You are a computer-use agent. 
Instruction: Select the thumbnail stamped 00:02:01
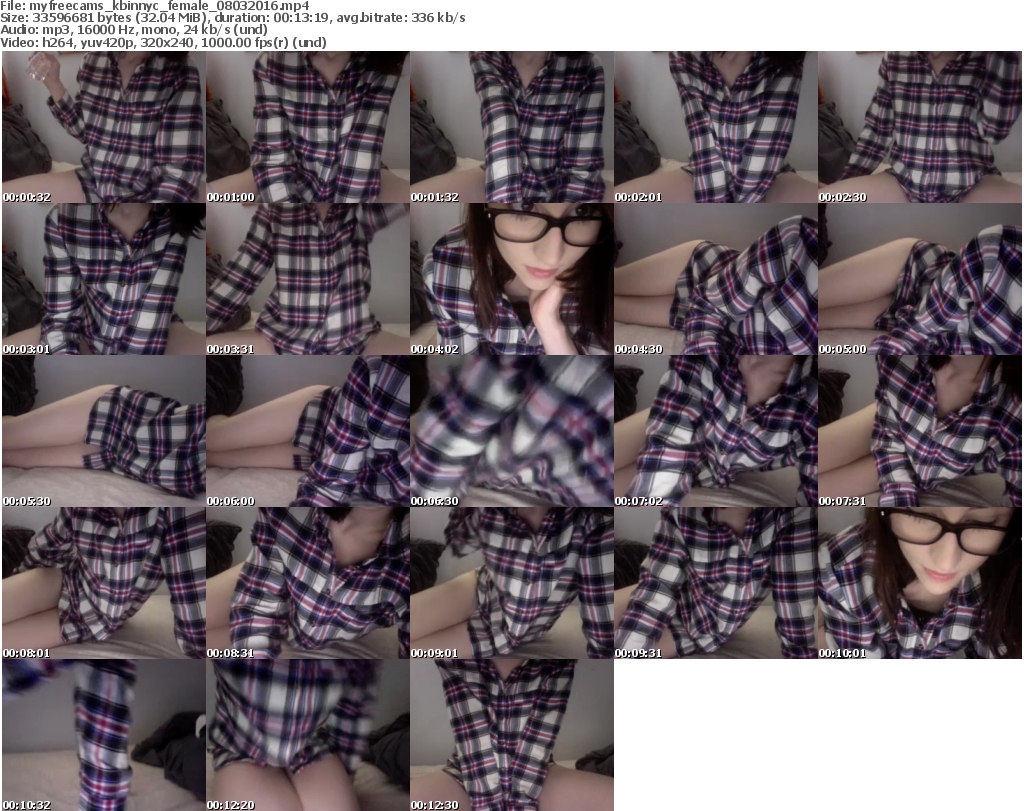(716, 127)
